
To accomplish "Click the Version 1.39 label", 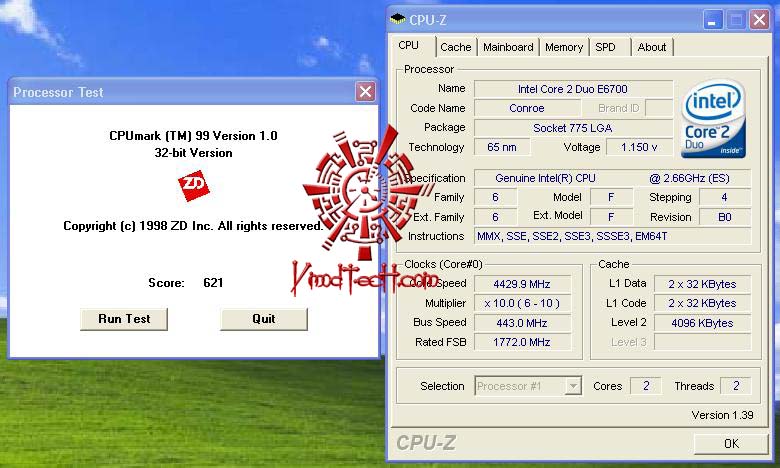I will 722,415.
